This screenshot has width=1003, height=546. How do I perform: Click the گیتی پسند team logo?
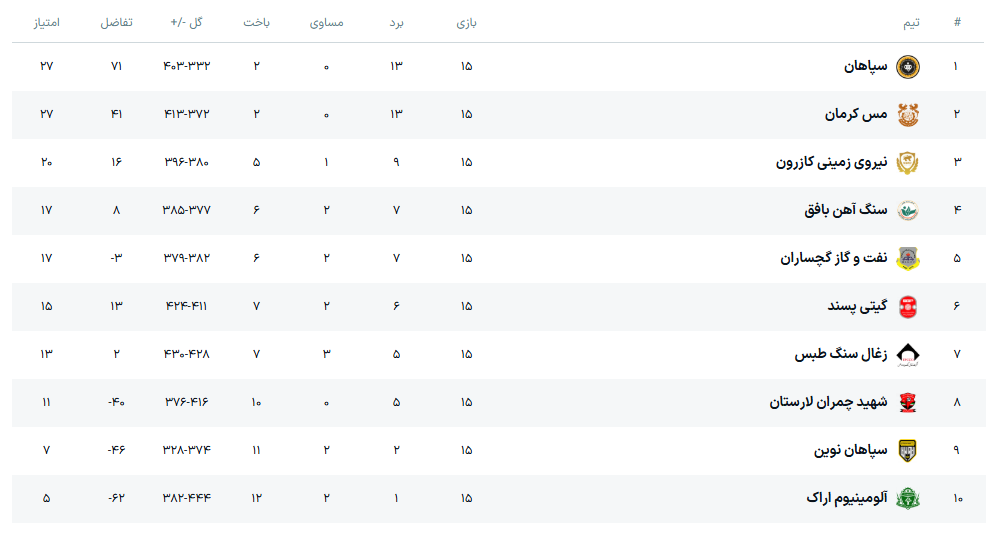coord(907,307)
